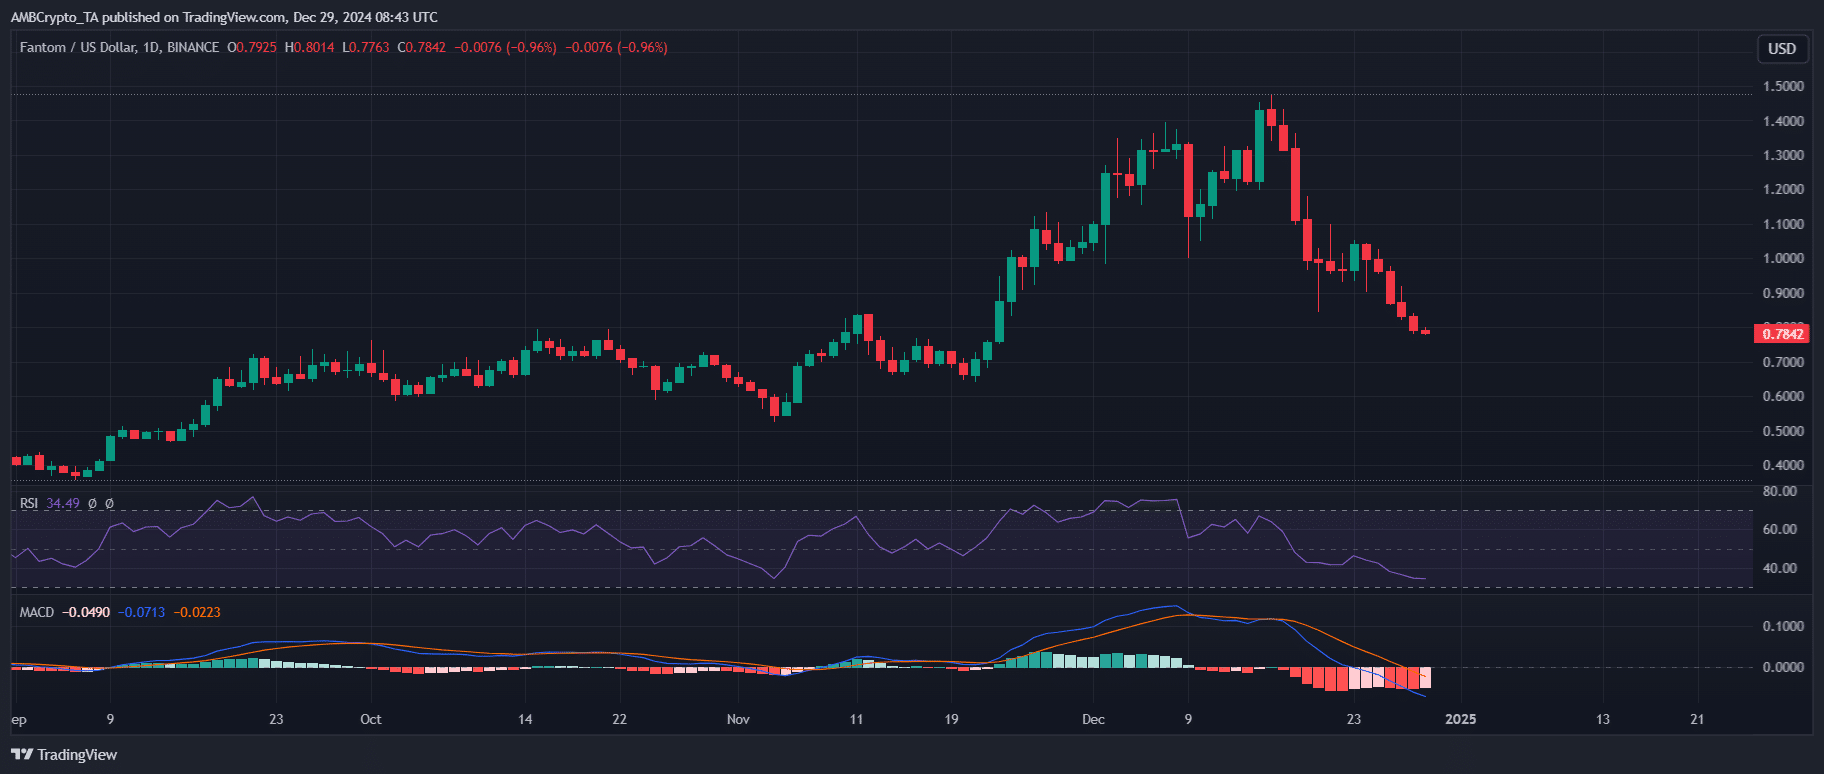The height and width of the screenshot is (774, 1824).
Task: Click the 2025 year marker on time axis
Action: pos(1461,719)
